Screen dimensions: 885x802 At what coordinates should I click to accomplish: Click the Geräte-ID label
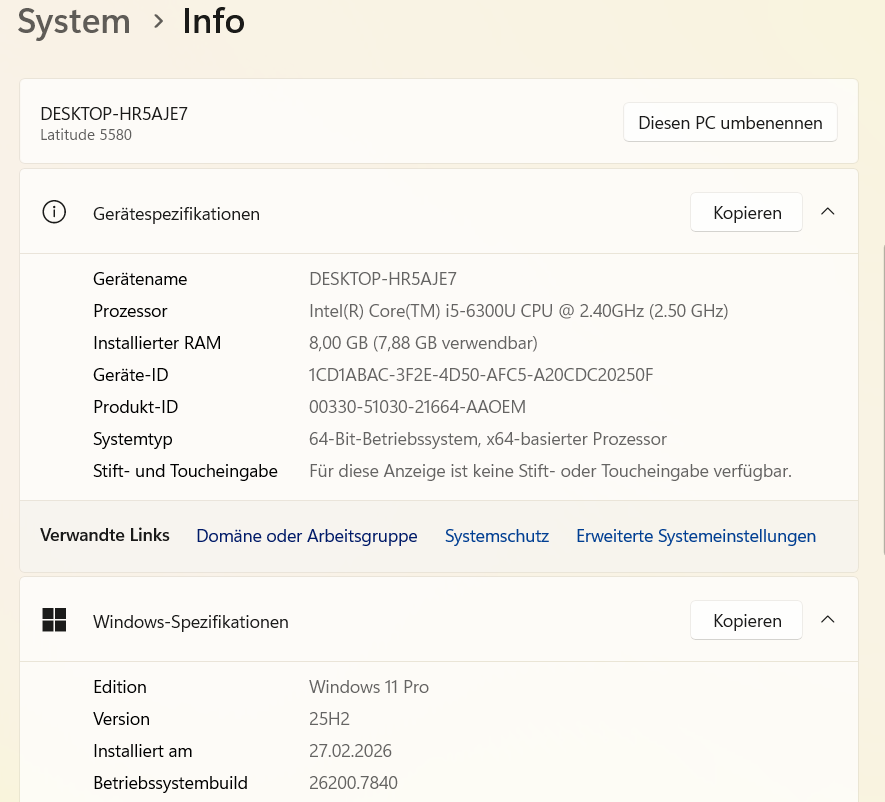(130, 375)
